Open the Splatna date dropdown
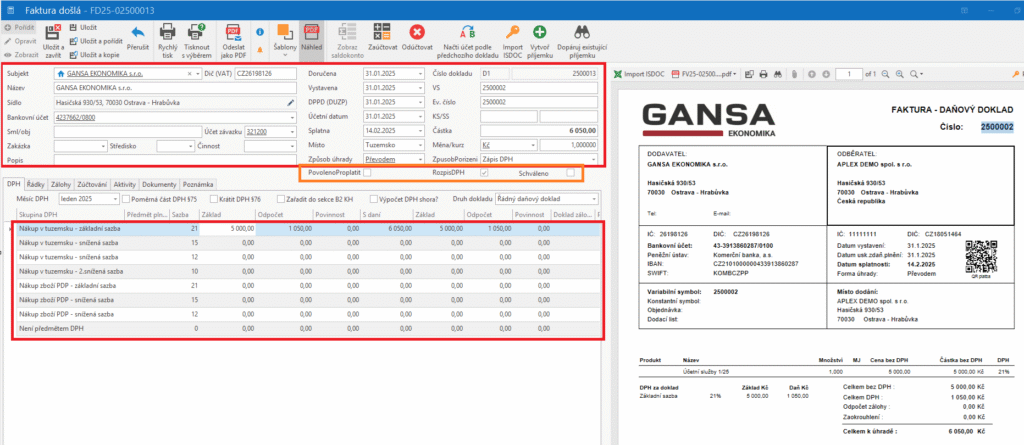Image resolution: width=1024 pixels, height=445 pixels. (420, 131)
